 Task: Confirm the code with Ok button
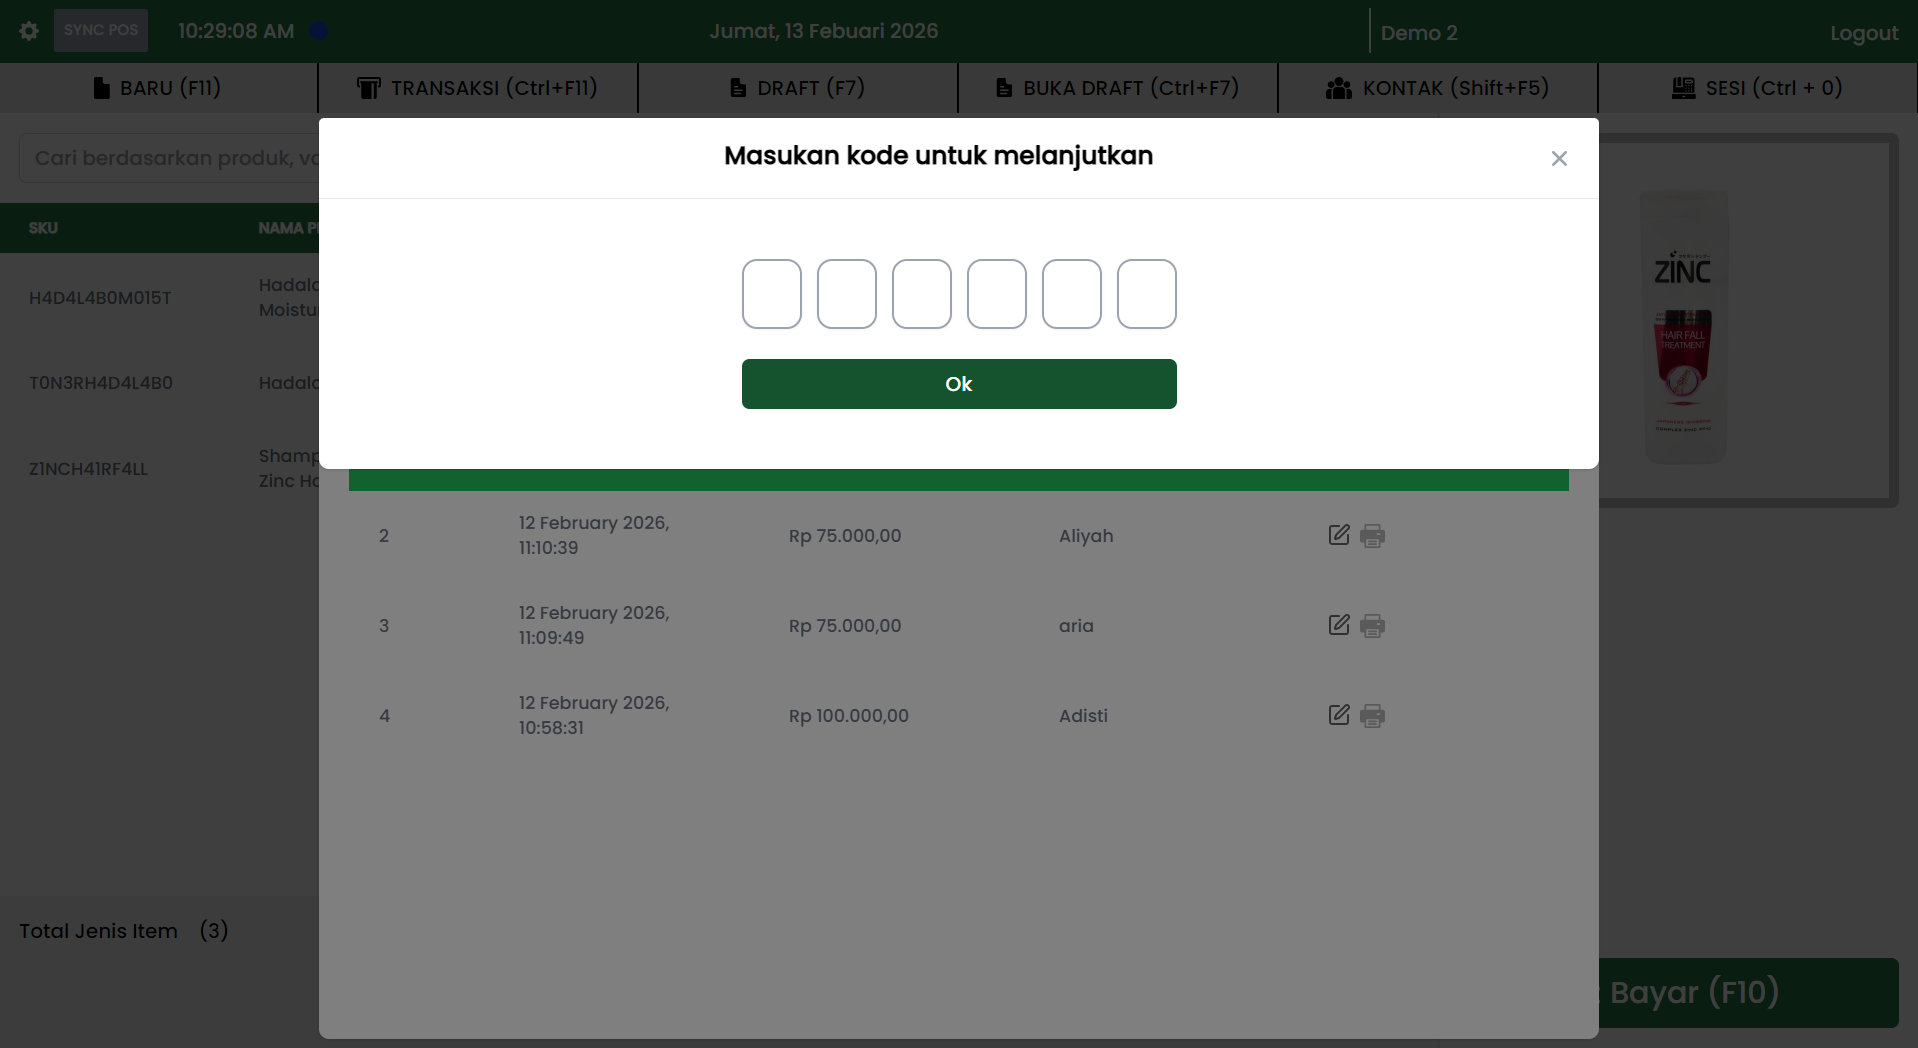[x=958, y=384]
